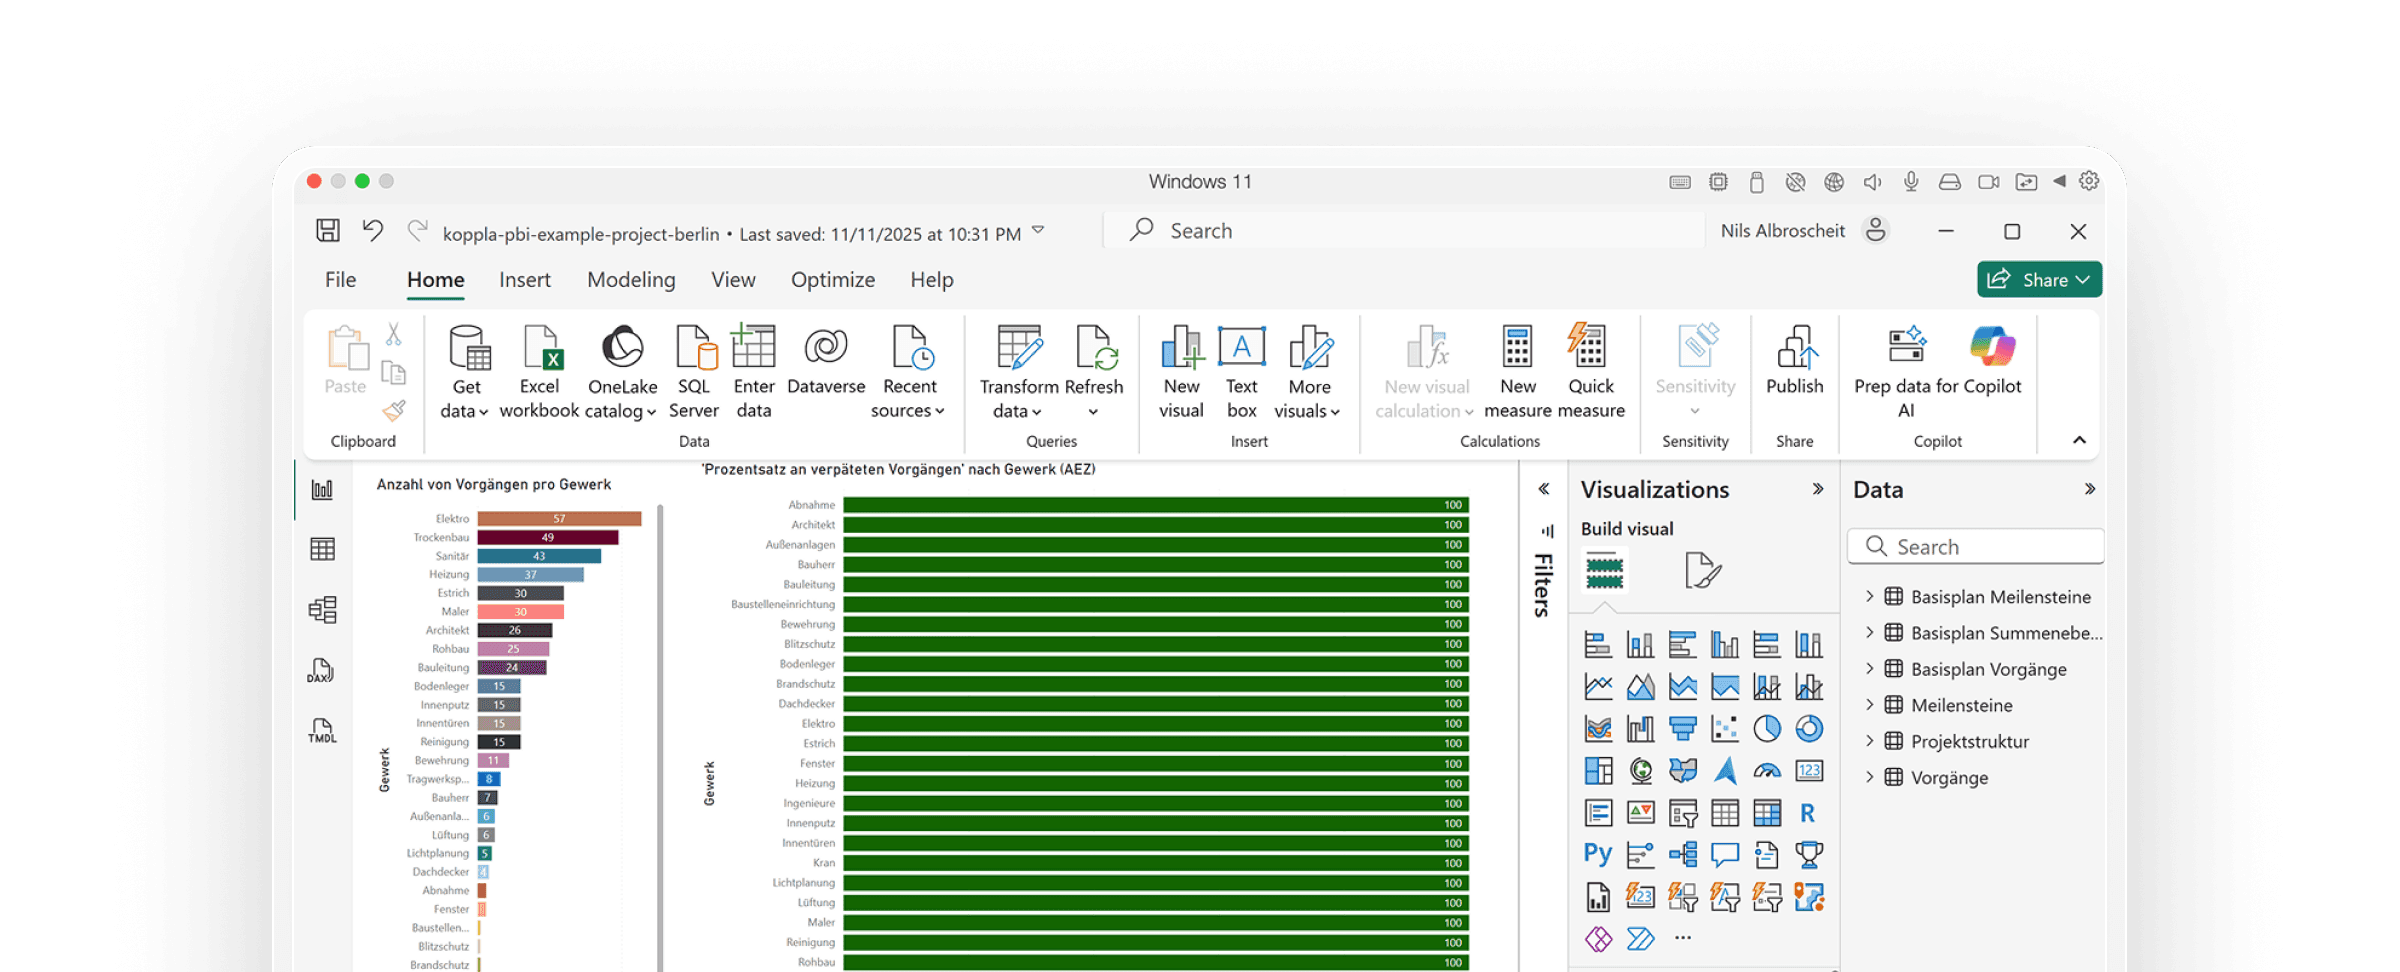The image size is (2400, 972).
Task: Open the Dataverse connector
Action: click(x=826, y=360)
